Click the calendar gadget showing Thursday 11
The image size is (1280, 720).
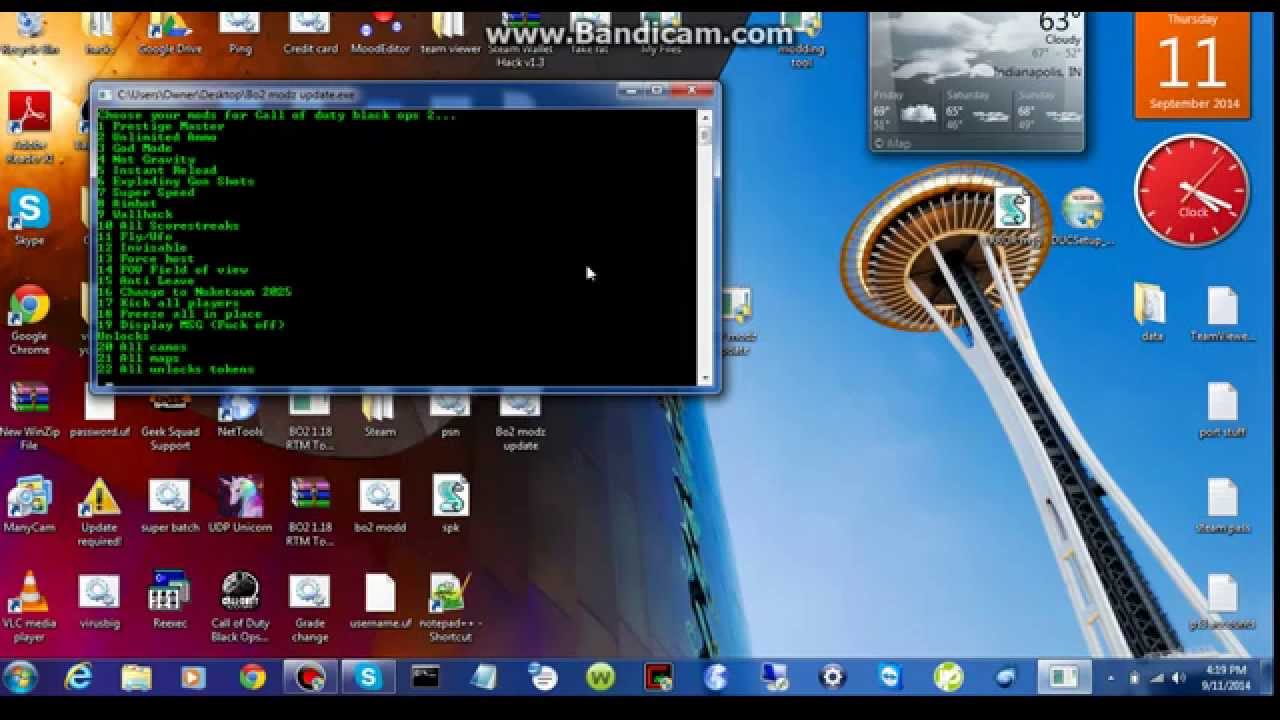[x=1192, y=65]
